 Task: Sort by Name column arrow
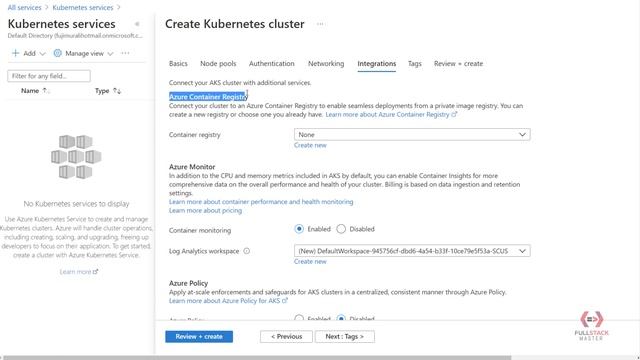click(x=45, y=91)
